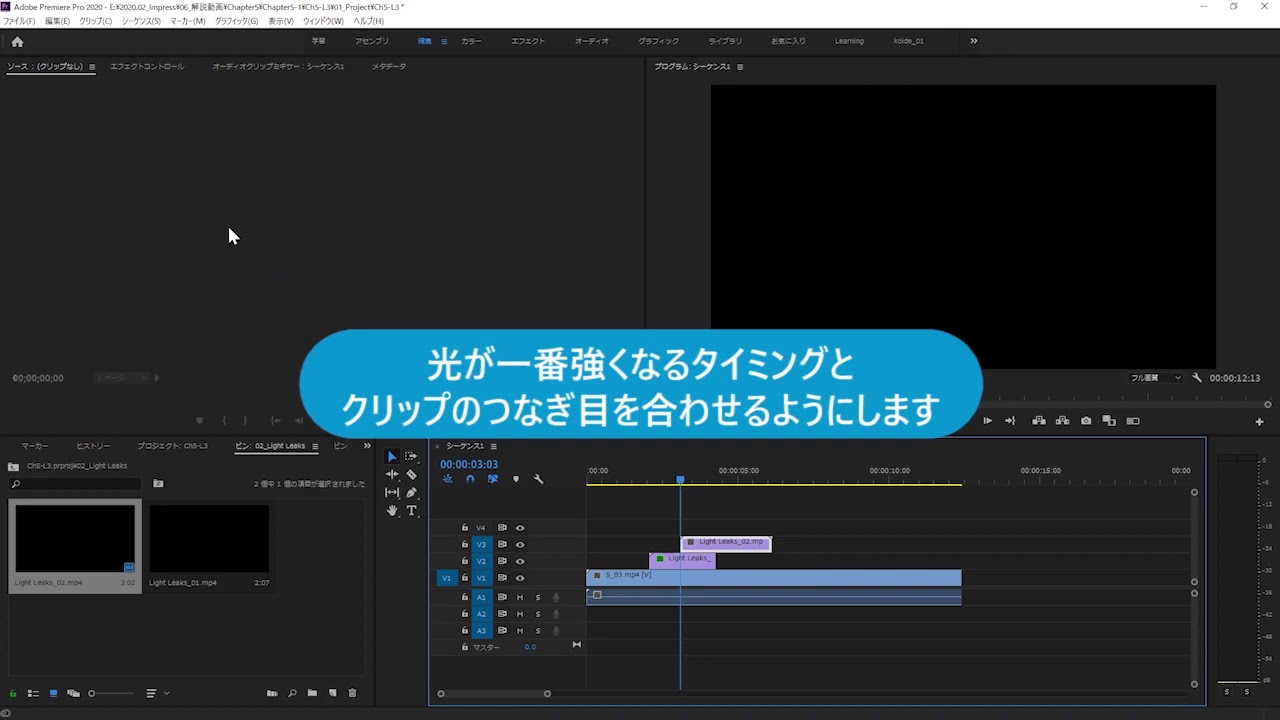This screenshot has height=720, width=1280.
Task: Click the thumbnail size zoom slider in bin
Action: tap(111, 693)
